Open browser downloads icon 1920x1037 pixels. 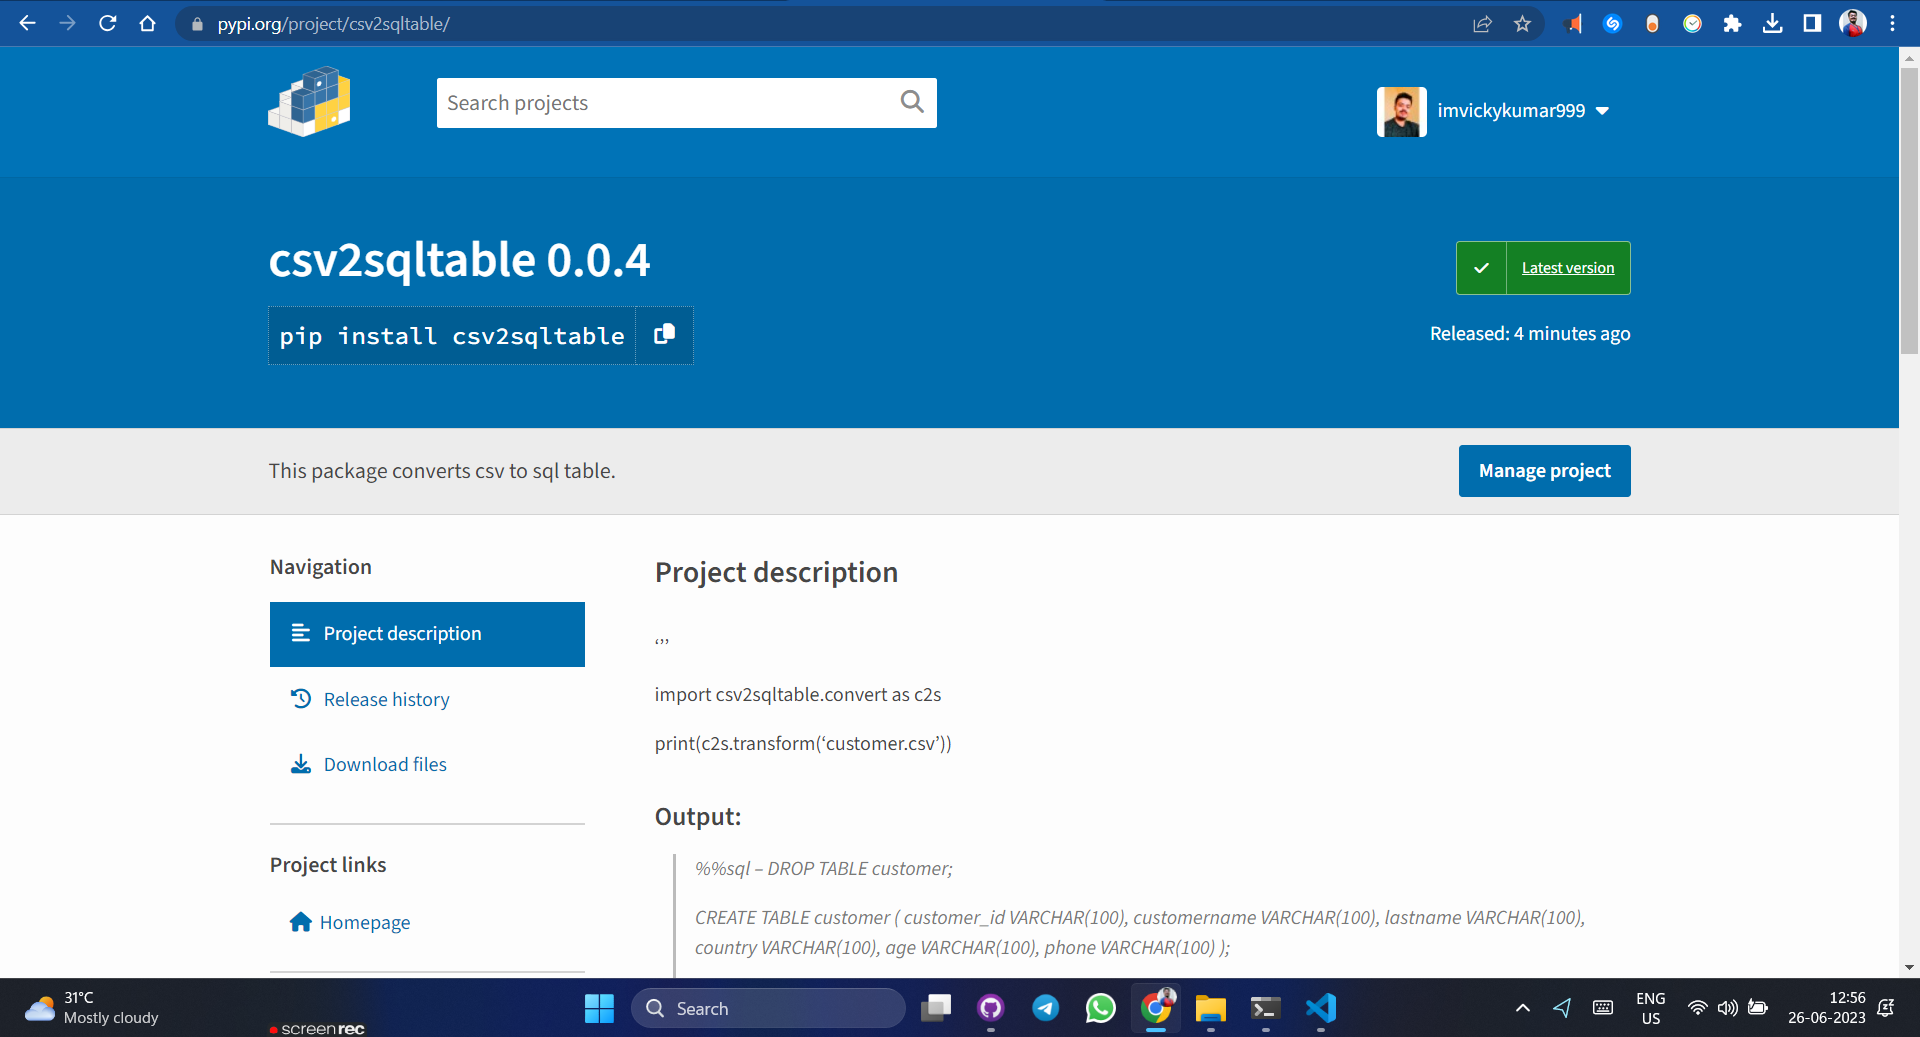(x=1772, y=24)
